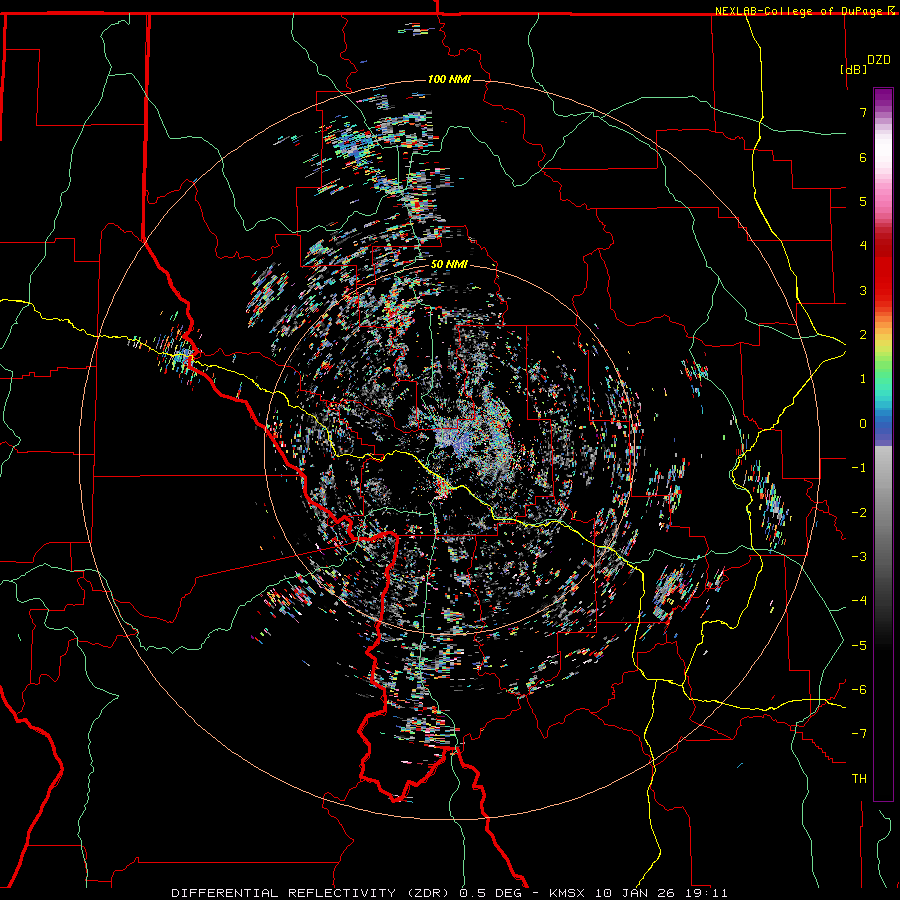The image size is (900, 900).
Task: Click the purple top end of the color bar
Action: coord(883,95)
